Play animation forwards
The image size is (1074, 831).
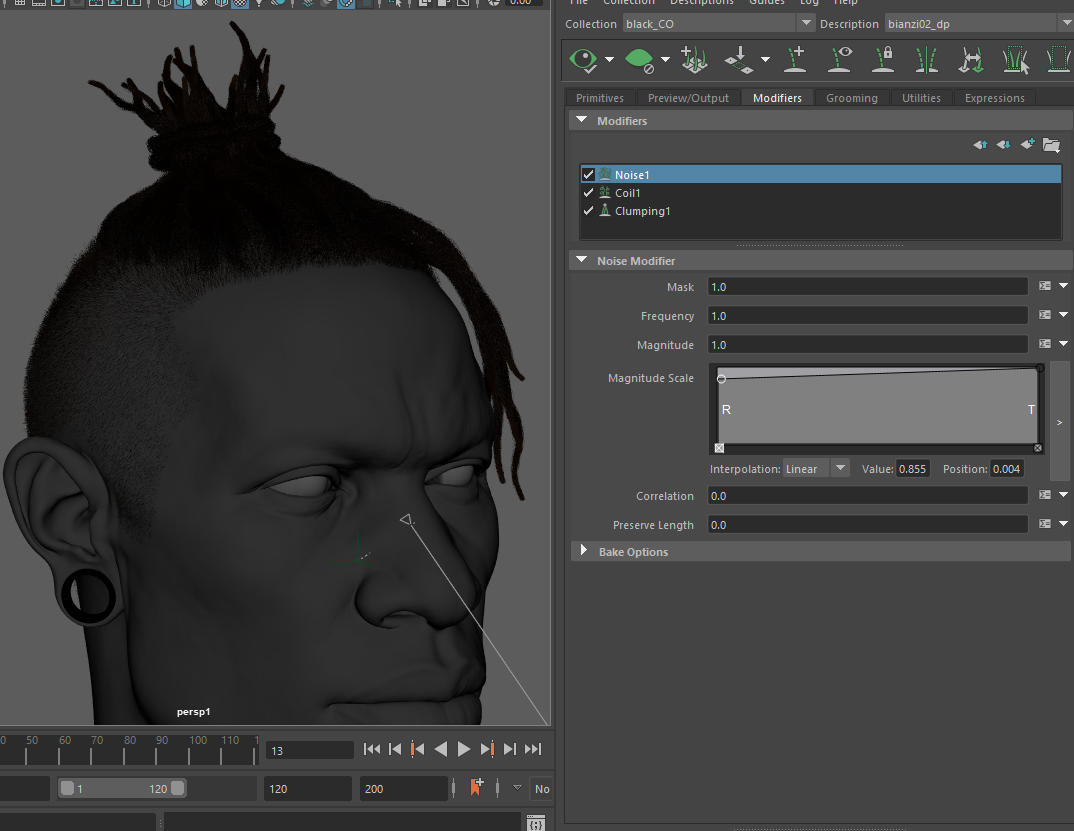click(x=464, y=749)
